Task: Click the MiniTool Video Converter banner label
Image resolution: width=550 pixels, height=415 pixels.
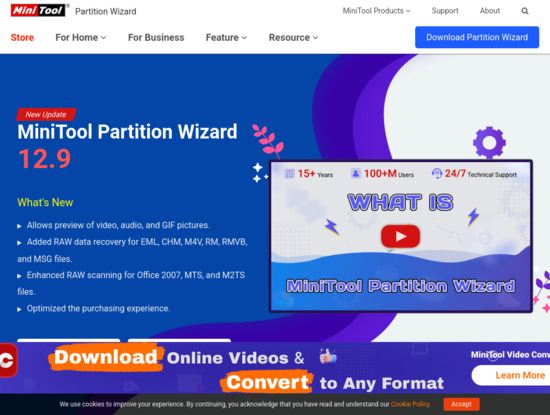Action: (x=510, y=355)
